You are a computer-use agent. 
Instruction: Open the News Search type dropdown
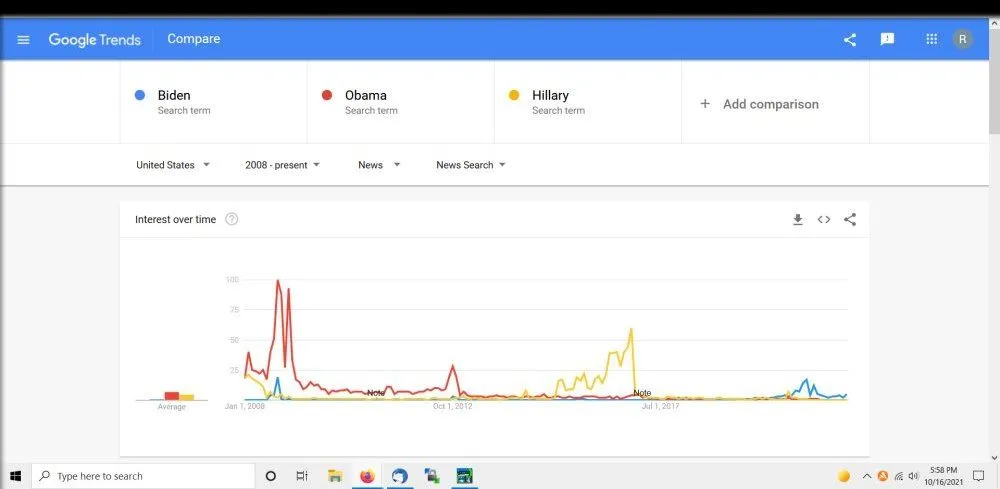pos(471,165)
